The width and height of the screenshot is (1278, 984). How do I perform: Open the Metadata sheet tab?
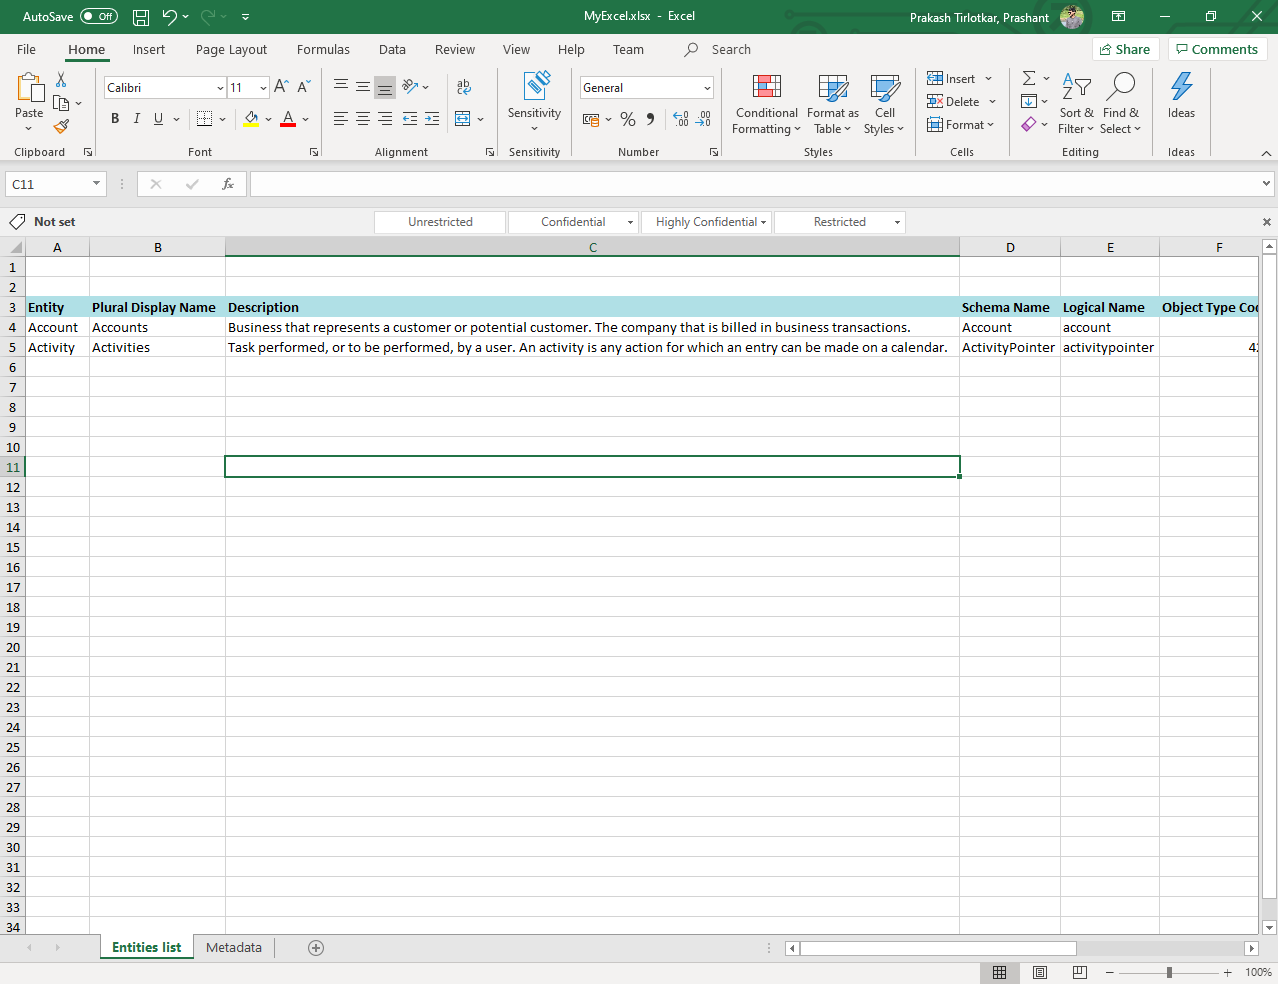click(233, 947)
